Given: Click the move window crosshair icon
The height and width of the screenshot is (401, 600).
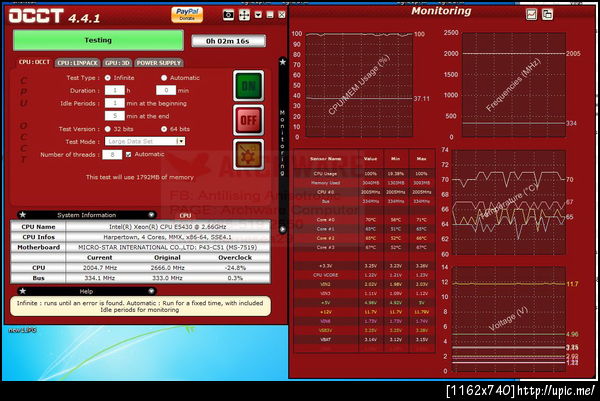Looking at the screenshot, I should [x=244, y=15].
